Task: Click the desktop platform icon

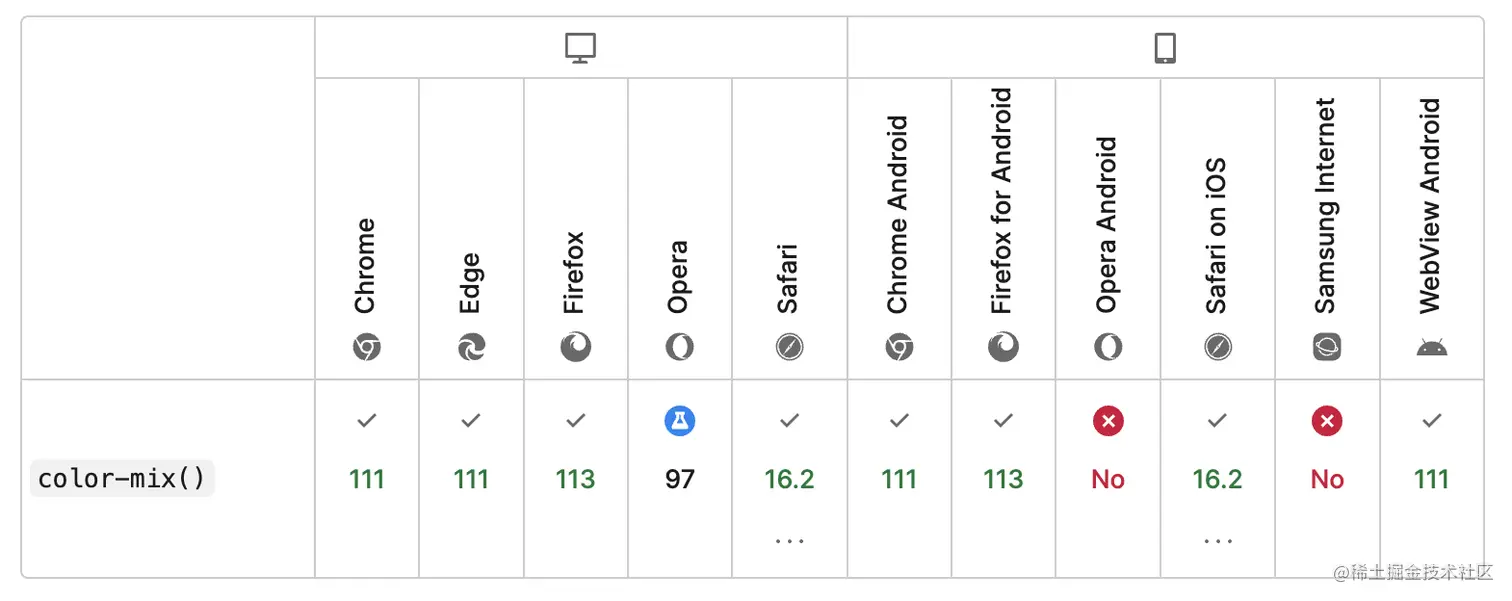Action: pyautogui.click(x=580, y=47)
